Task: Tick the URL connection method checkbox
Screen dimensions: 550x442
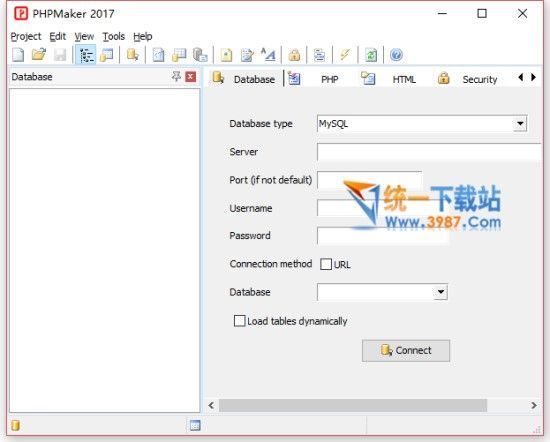Action: pyautogui.click(x=326, y=264)
